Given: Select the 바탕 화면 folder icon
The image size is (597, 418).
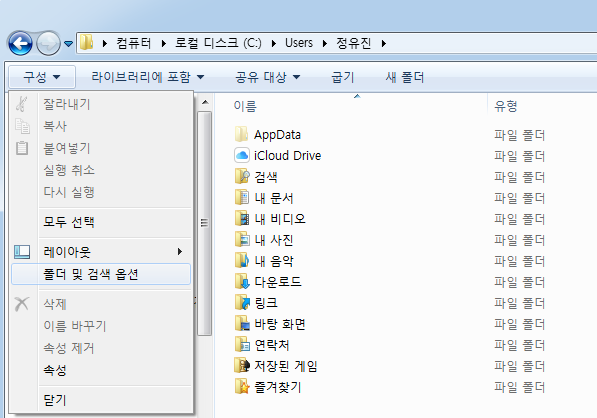Looking at the screenshot, I should click(x=242, y=324).
